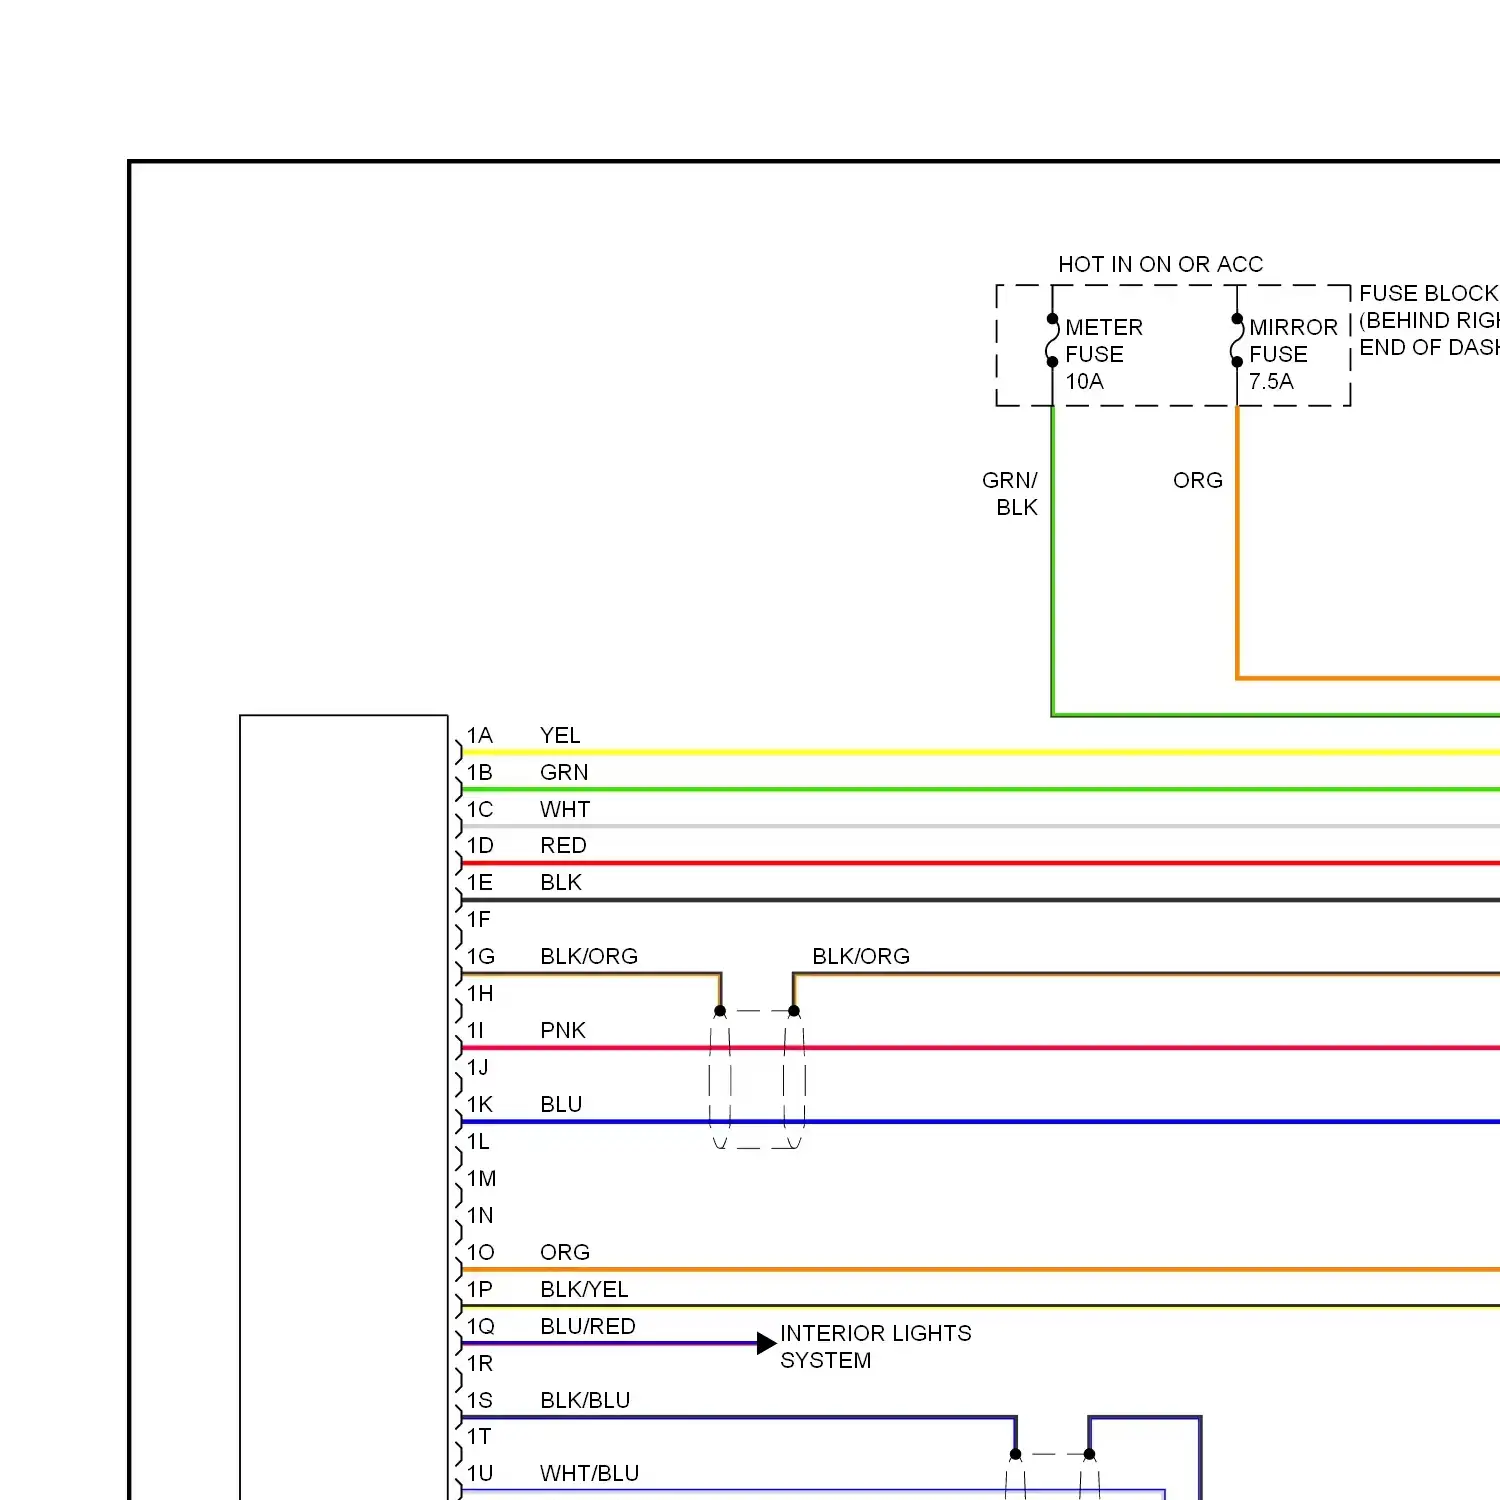1500x1500 pixels.
Task: Select connector pin 1A label
Action: point(480,736)
